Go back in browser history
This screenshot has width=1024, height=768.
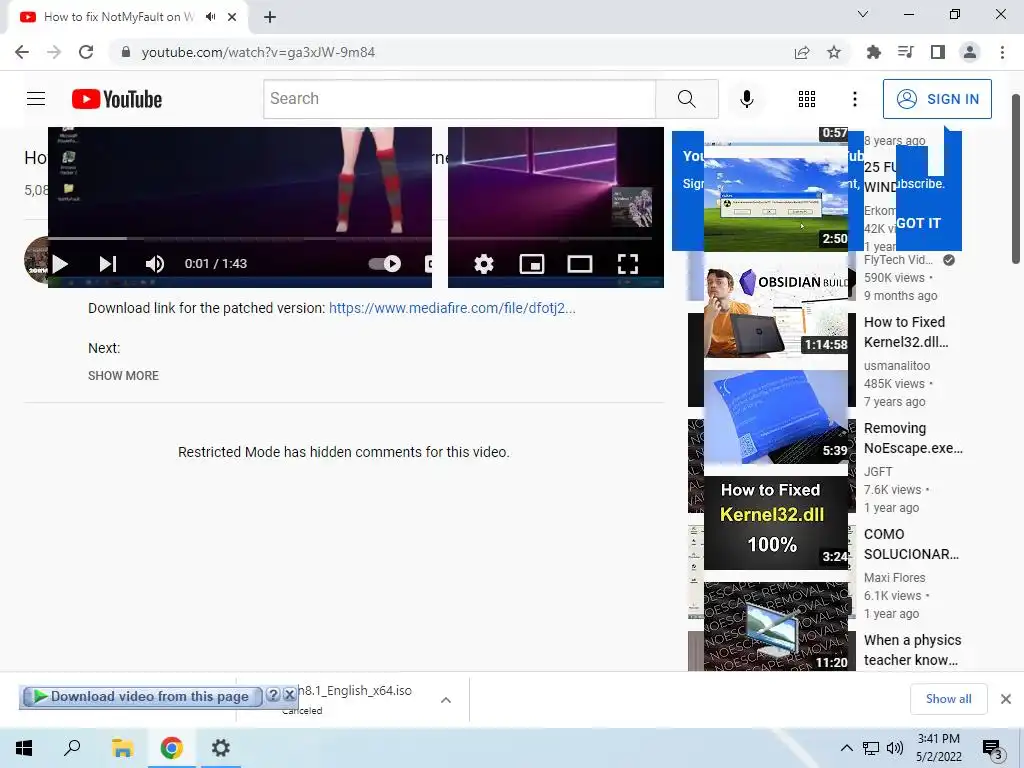[x=22, y=52]
